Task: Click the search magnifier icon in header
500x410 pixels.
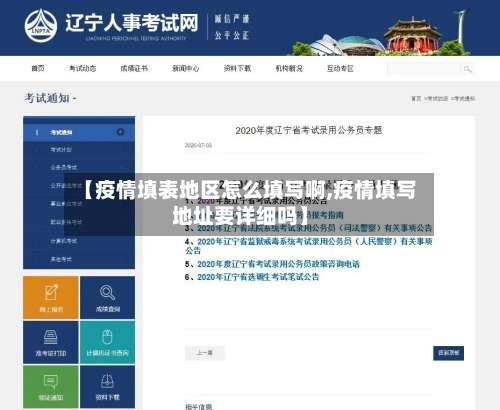Action: (467, 69)
